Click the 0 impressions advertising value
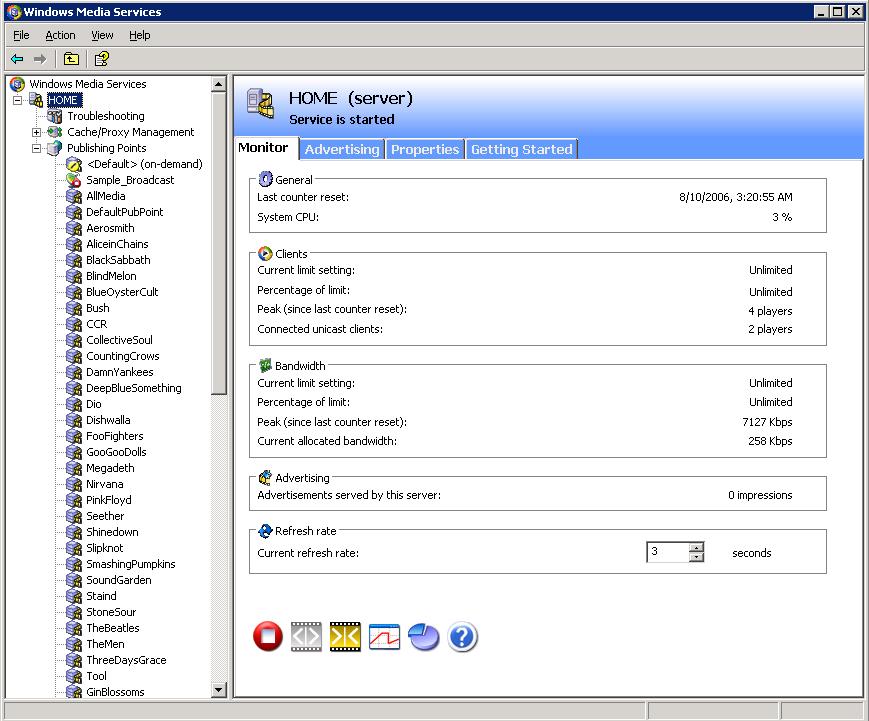Screen dimensions: 869x721 (x=760, y=495)
